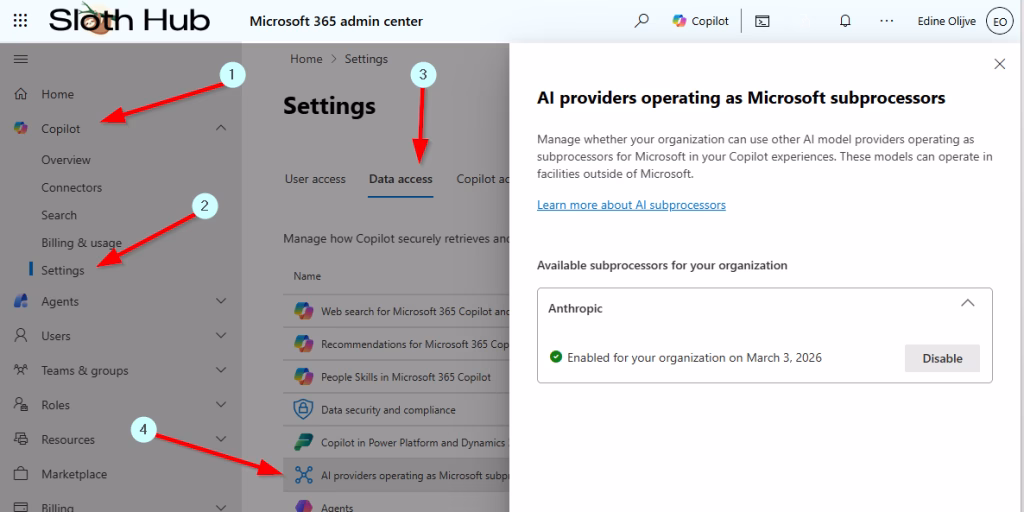Viewport: 1024px width, 512px height.
Task: Click Home in the breadcrumb
Action: pos(306,59)
